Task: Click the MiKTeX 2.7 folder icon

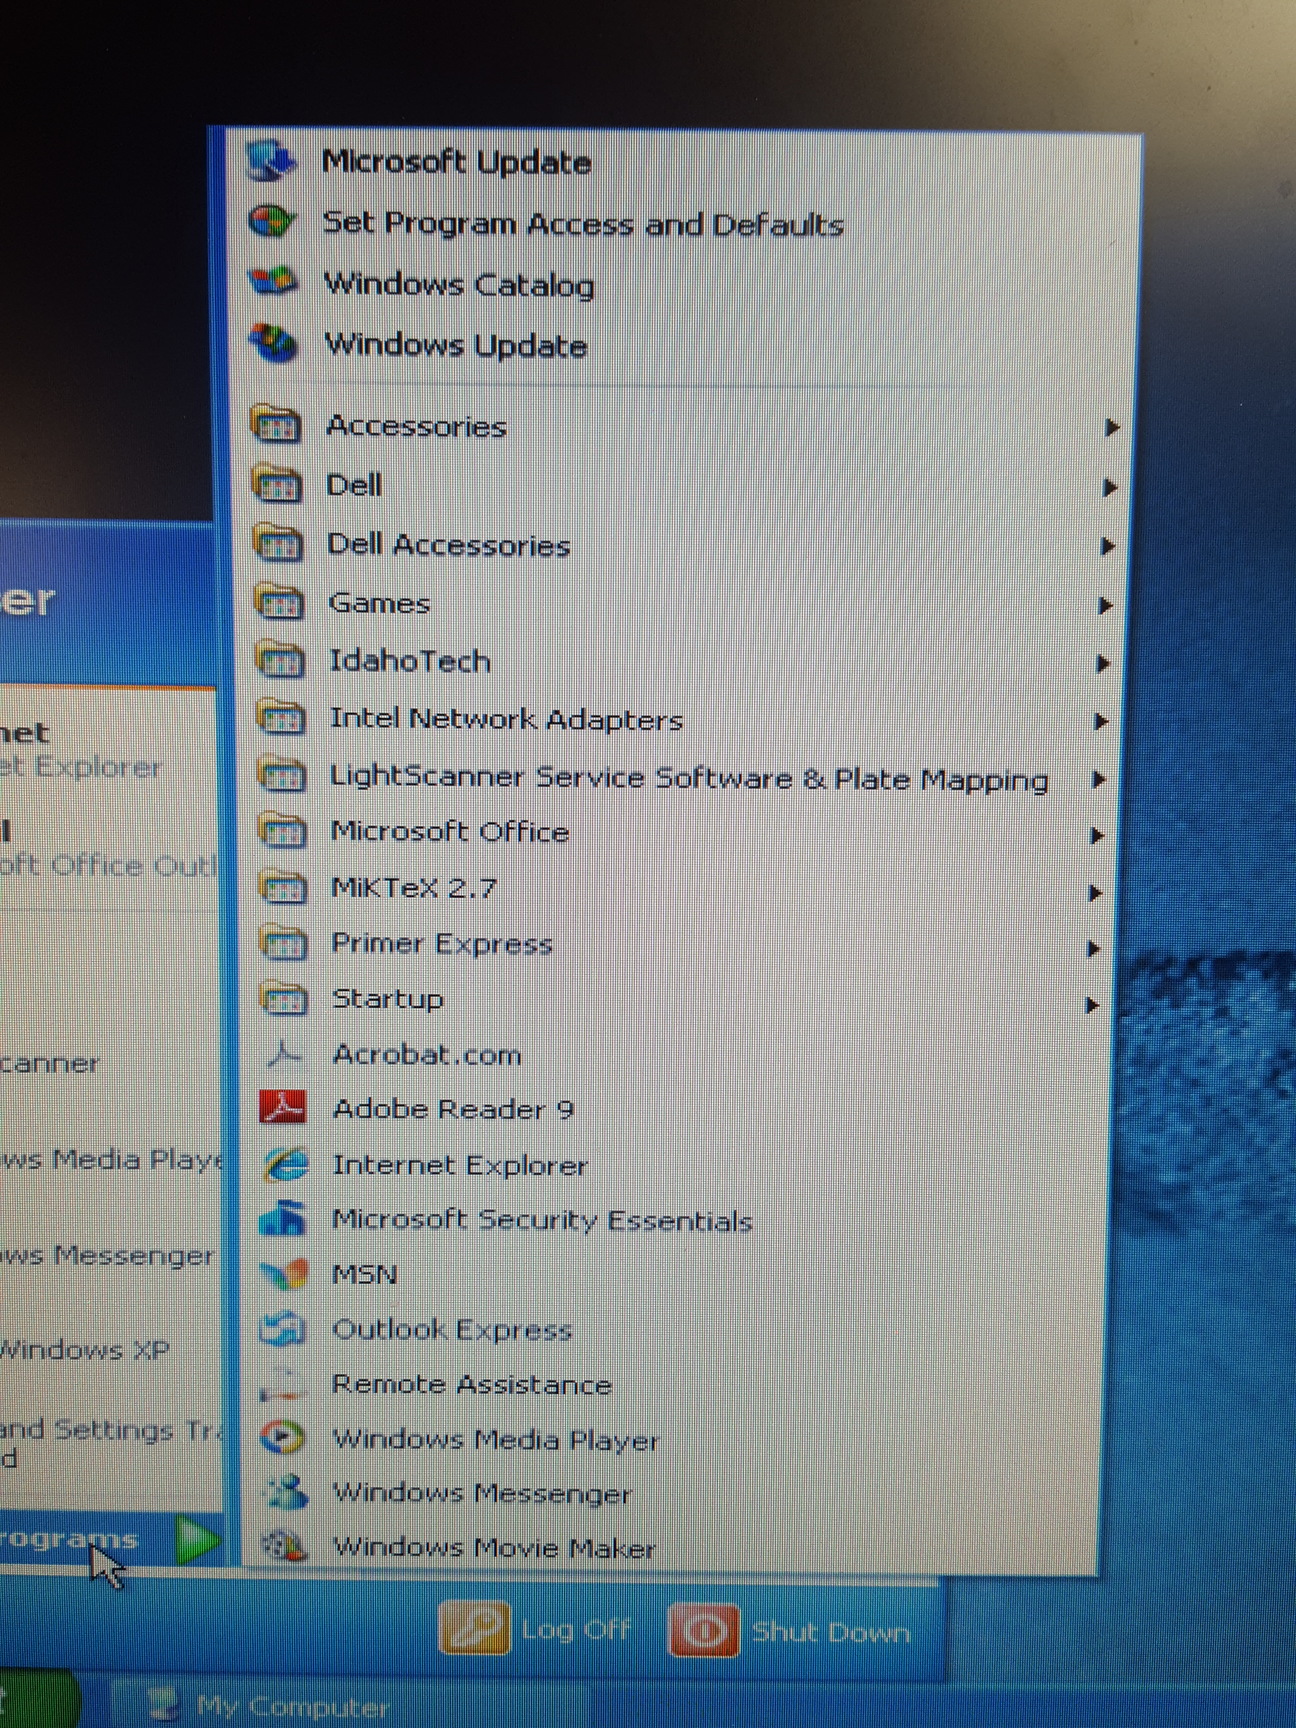Action: tap(283, 888)
